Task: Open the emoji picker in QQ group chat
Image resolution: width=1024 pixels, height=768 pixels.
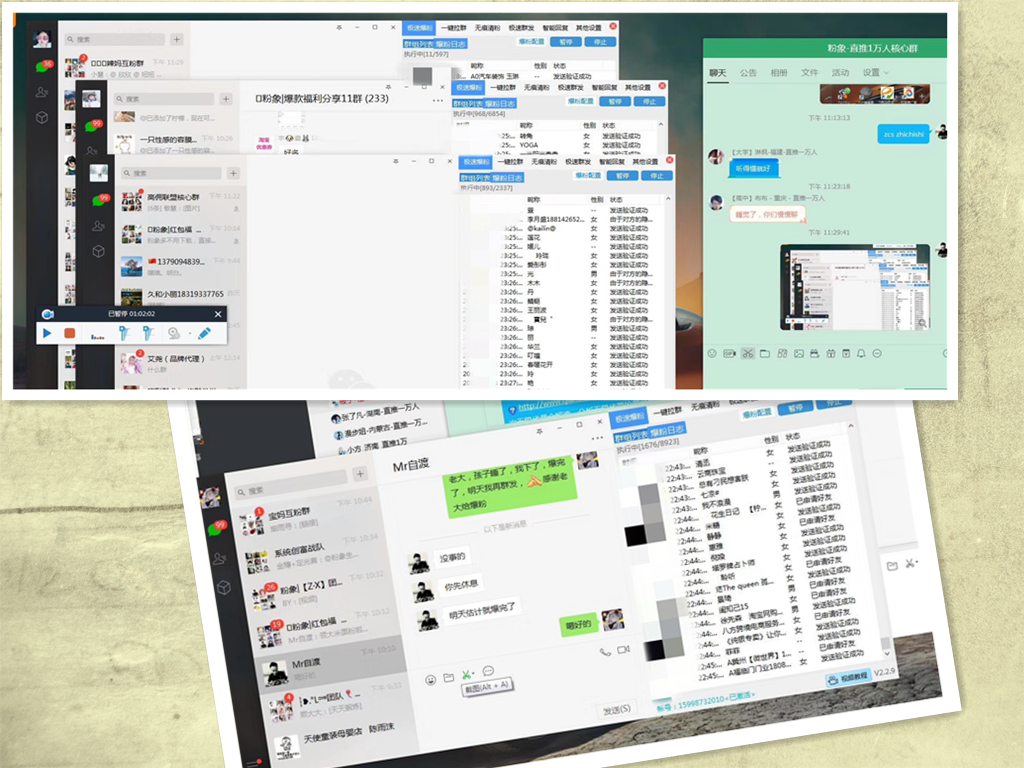Action: coord(712,353)
